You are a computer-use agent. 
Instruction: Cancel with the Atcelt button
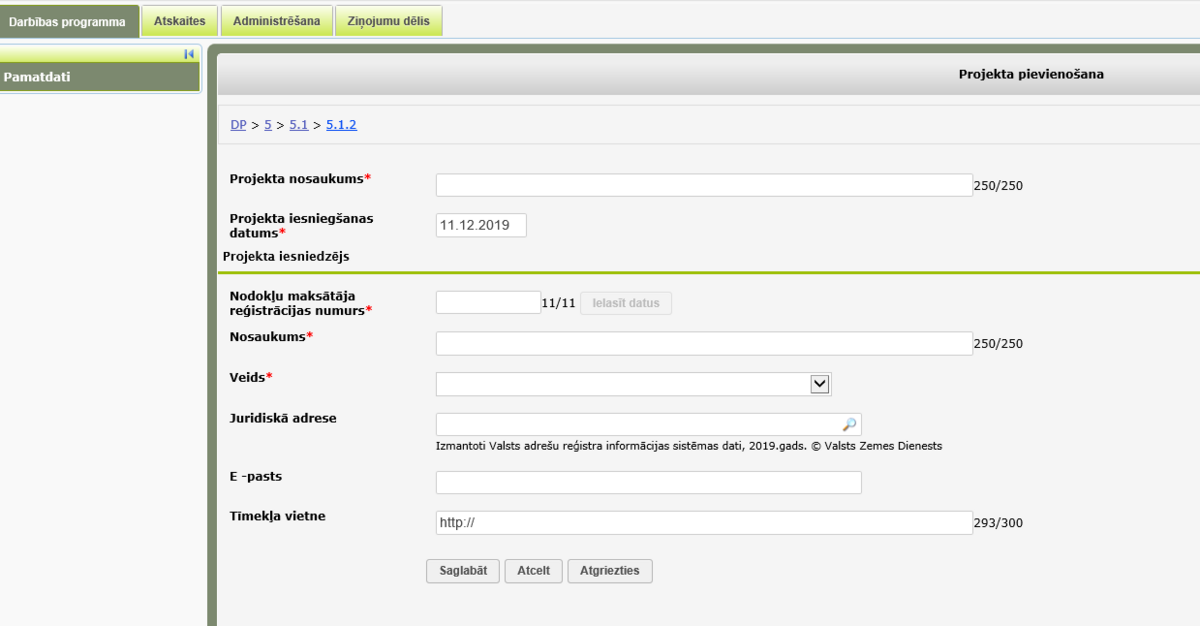[533, 571]
